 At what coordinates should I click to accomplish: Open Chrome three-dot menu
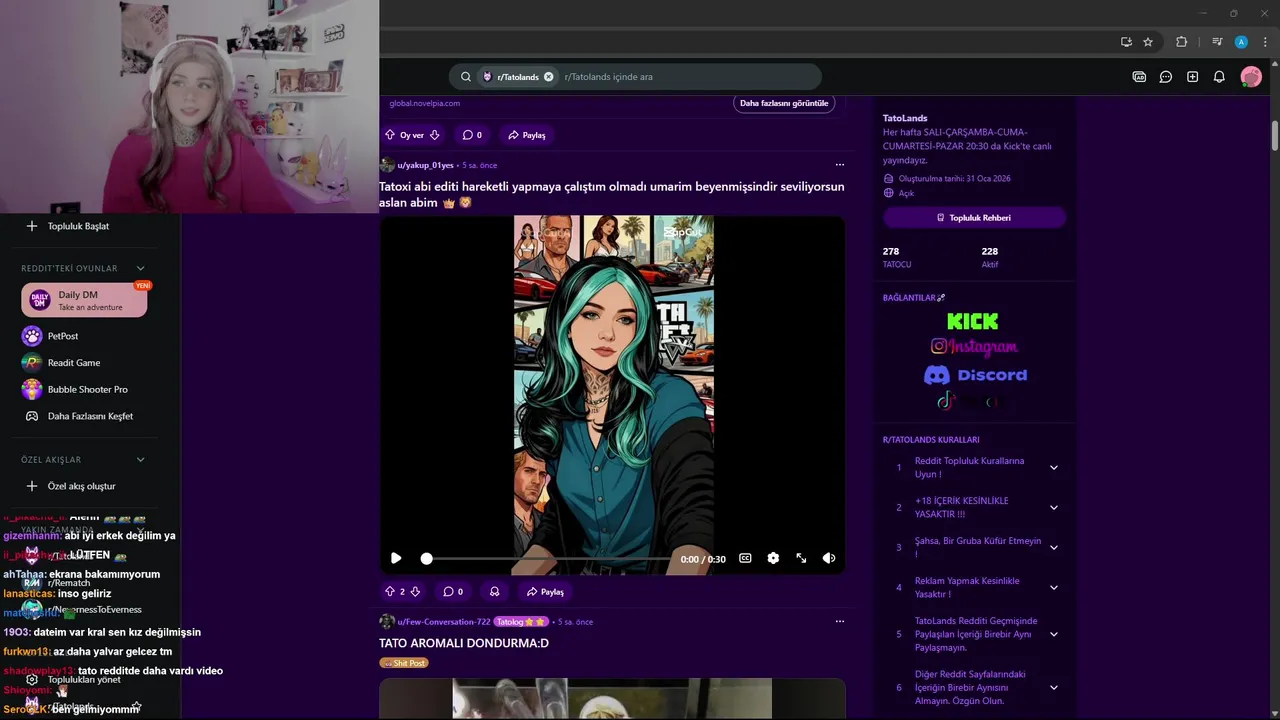[1265, 42]
